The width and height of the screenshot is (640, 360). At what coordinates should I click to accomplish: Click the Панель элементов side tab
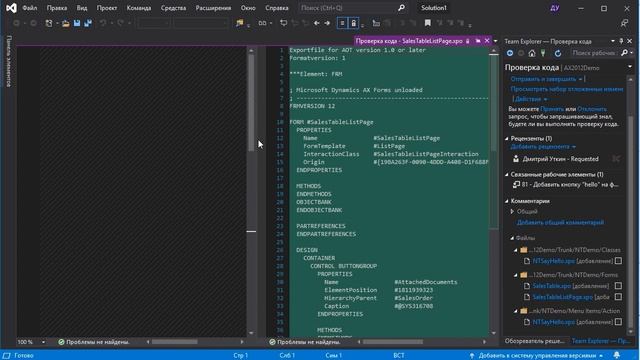[9, 61]
